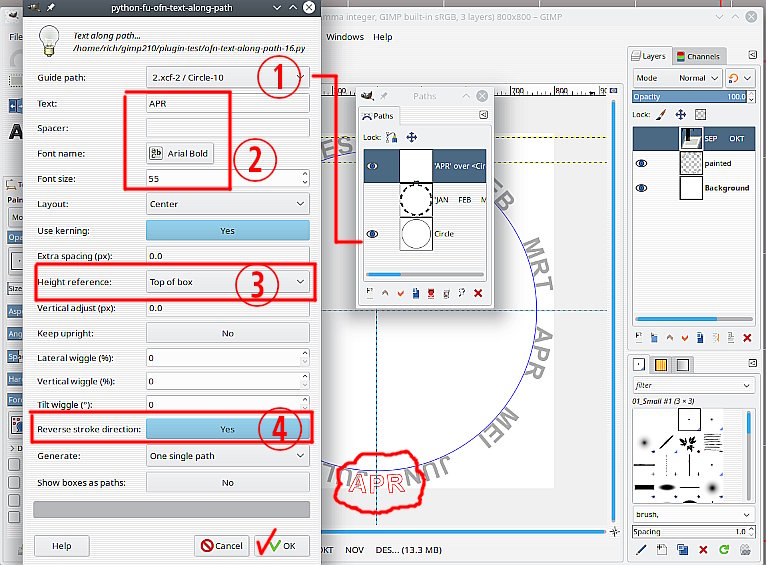The height and width of the screenshot is (565, 766).
Task: Switch to Channels tab
Action: (699, 56)
